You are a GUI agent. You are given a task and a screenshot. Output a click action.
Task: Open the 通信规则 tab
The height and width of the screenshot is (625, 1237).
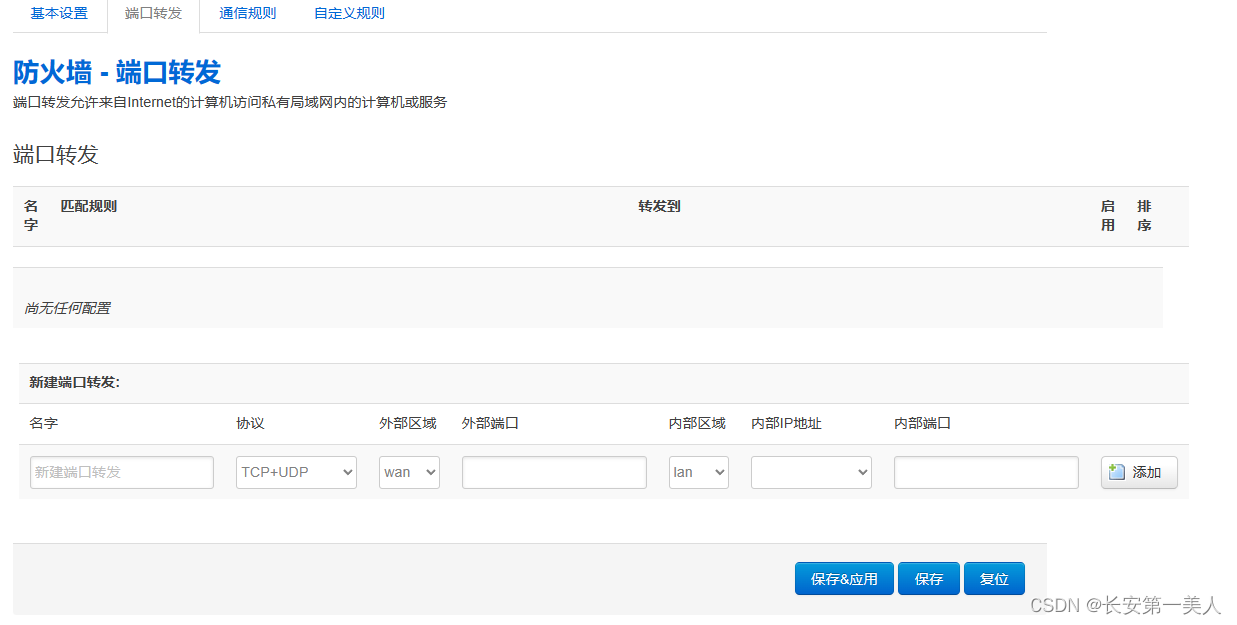(247, 14)
